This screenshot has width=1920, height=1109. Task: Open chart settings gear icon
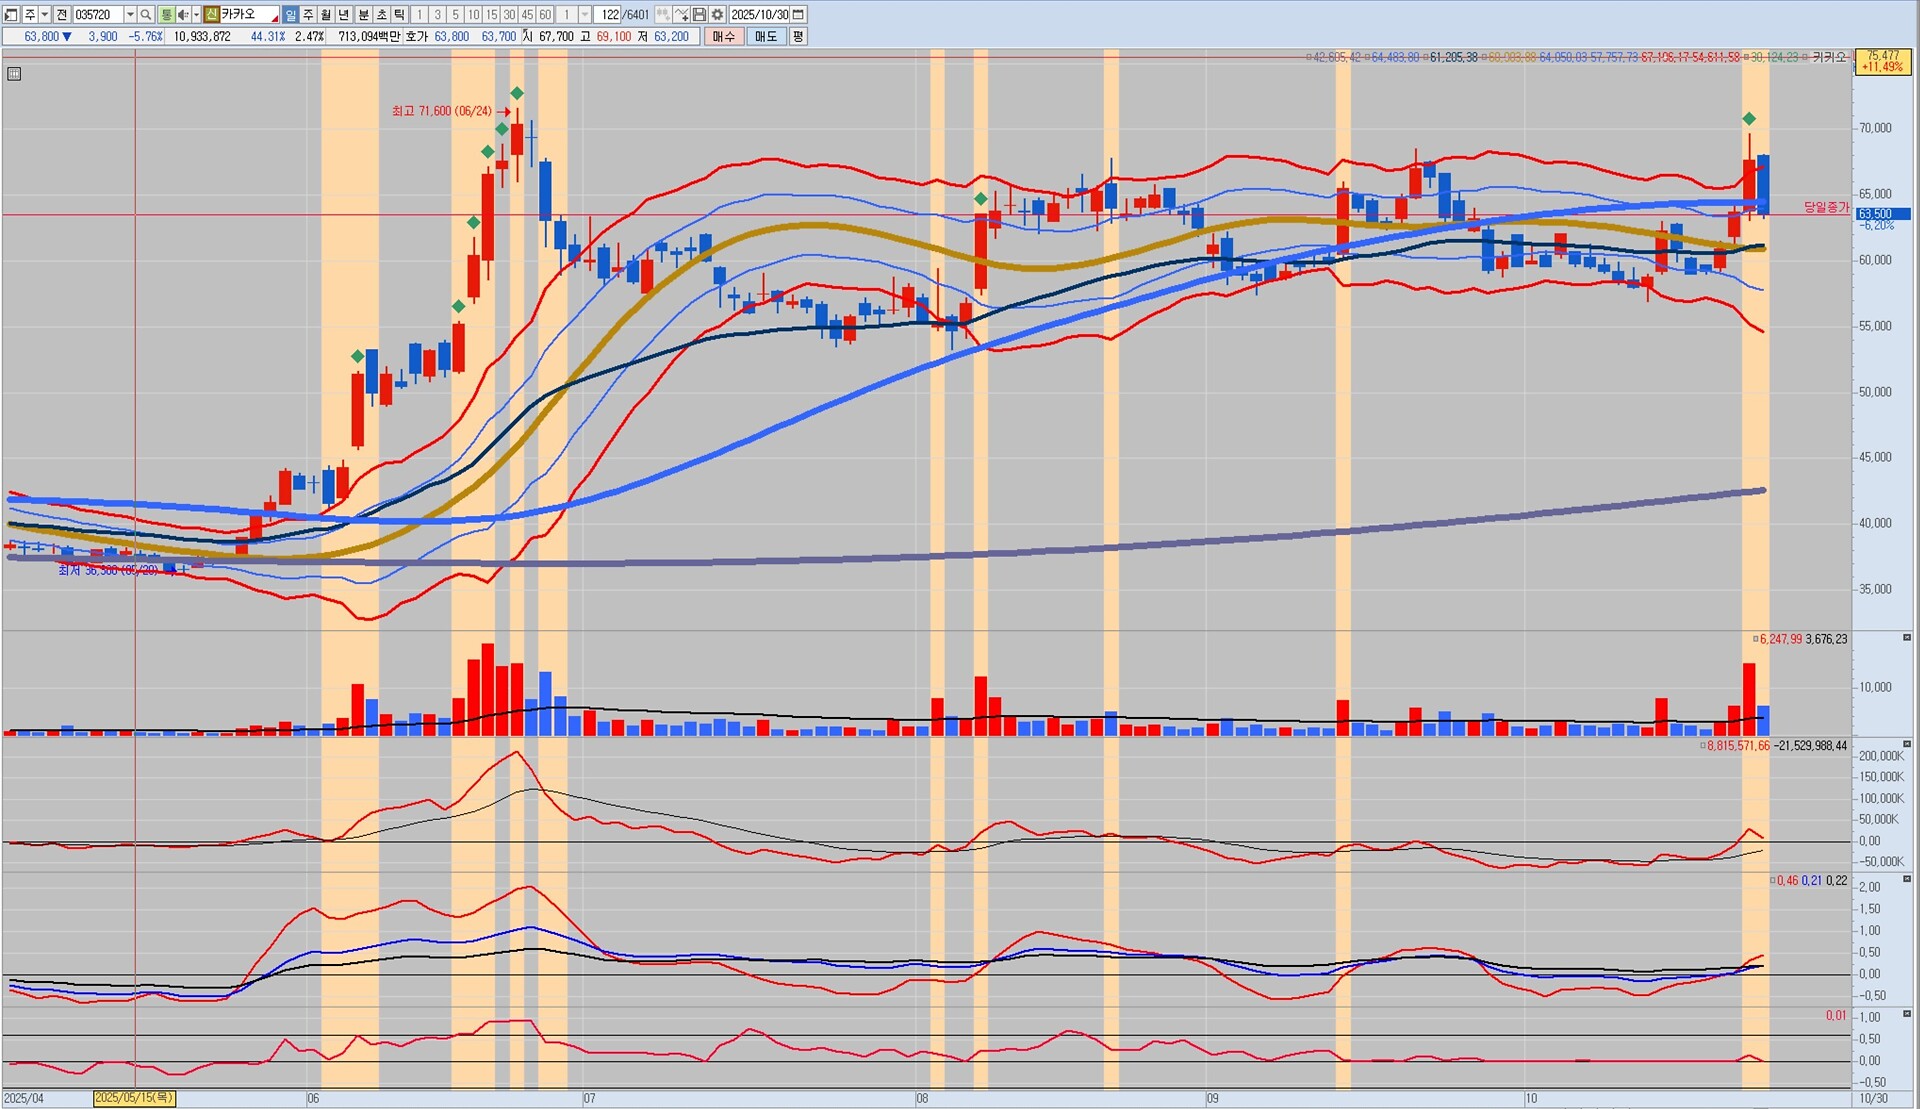717,14
